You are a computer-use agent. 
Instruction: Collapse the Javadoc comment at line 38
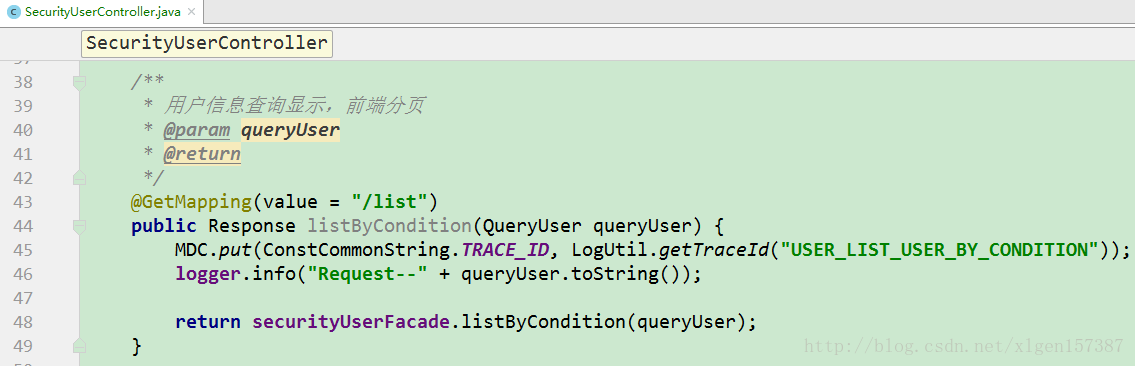[x=80, y=82]
